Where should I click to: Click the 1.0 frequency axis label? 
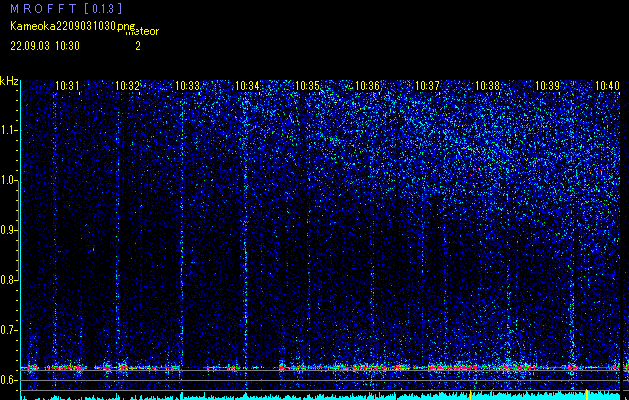point(8,181)
